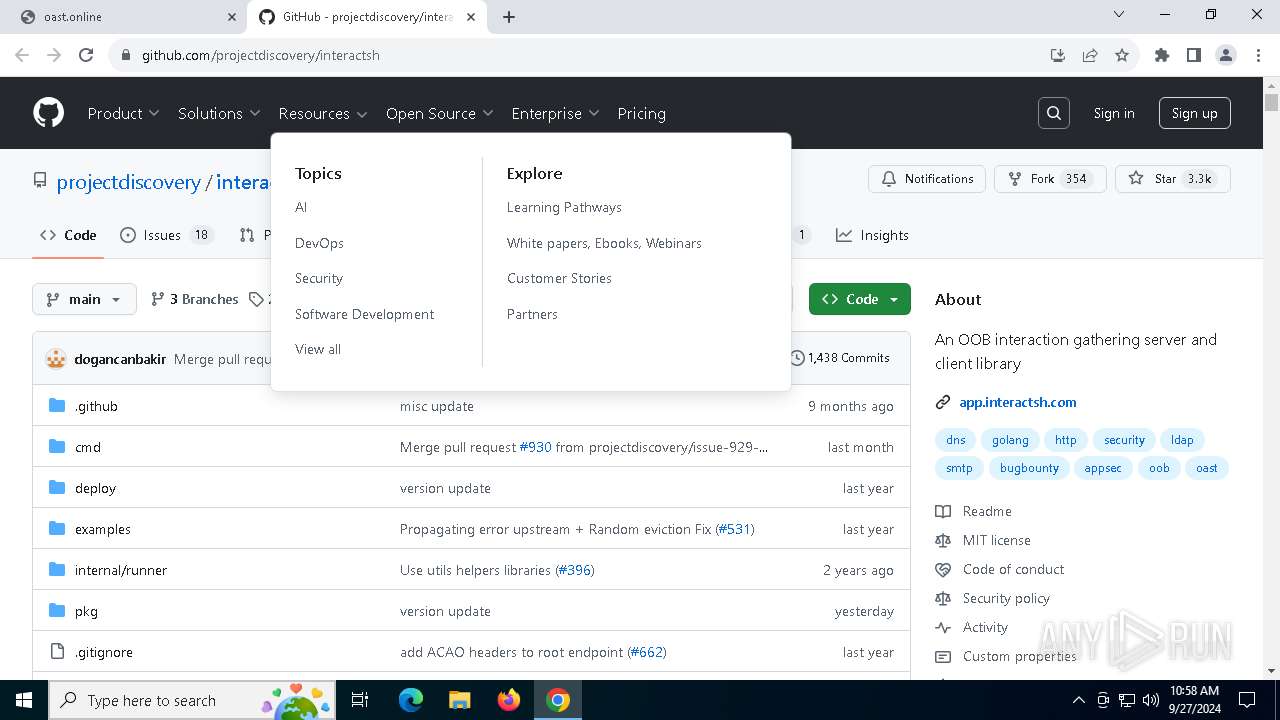Image resolution: width=1280 pixels, height=720 pixels.
Task: Open the GitHub search magnifier
Action: pos(1054,113)
